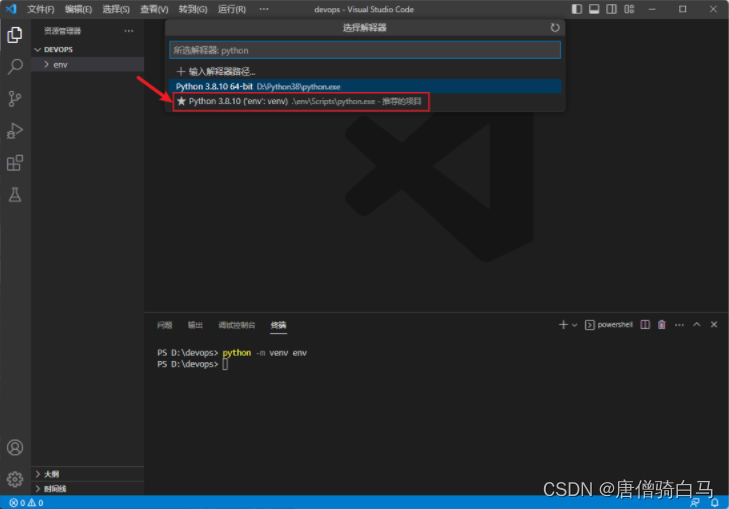Maximize the panel with chevron up

(696, 324)
